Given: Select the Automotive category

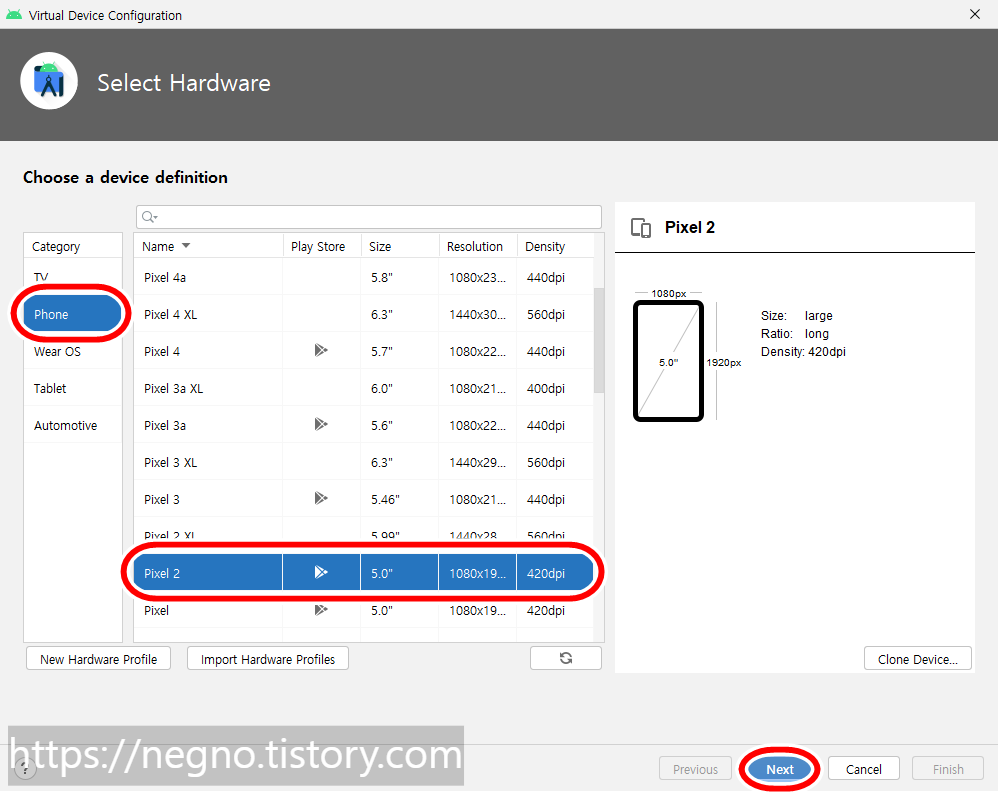Looking at the screenshot, I should pos(73,425).
